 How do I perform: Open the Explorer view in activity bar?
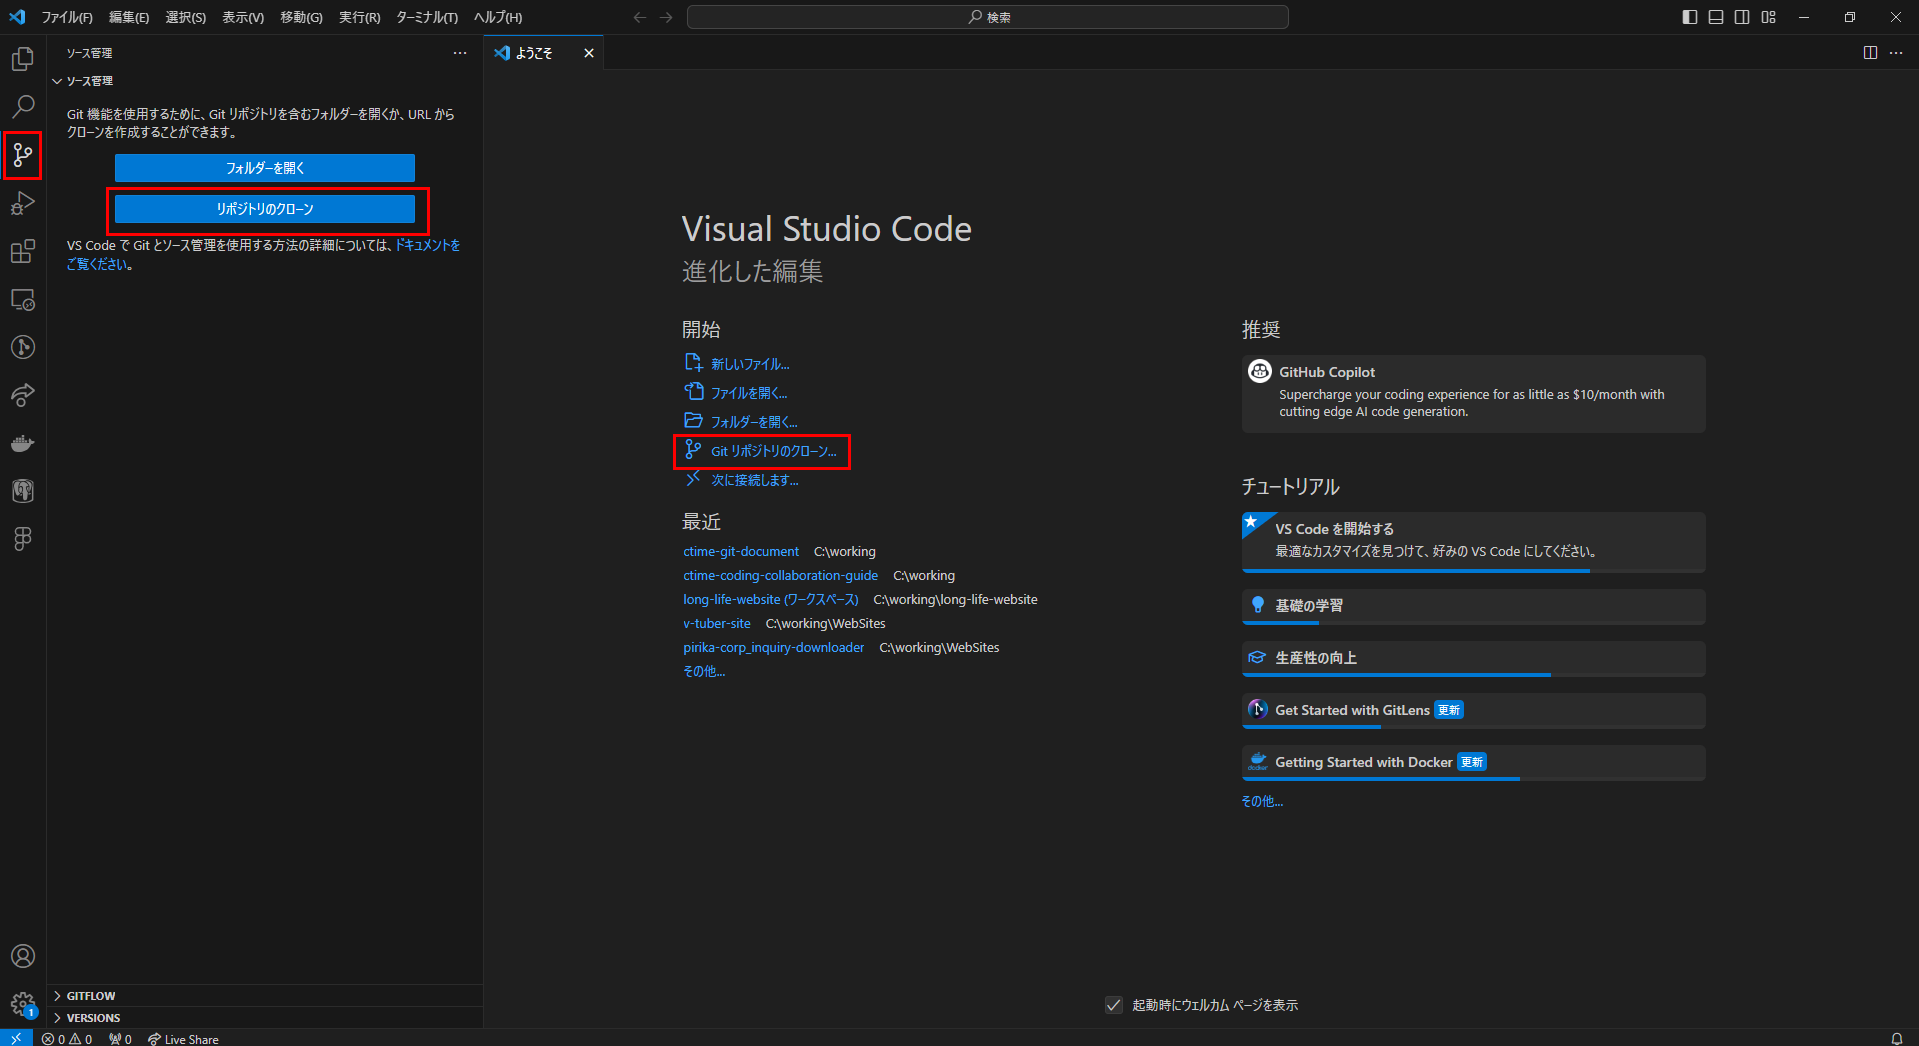tap(22, 59)
